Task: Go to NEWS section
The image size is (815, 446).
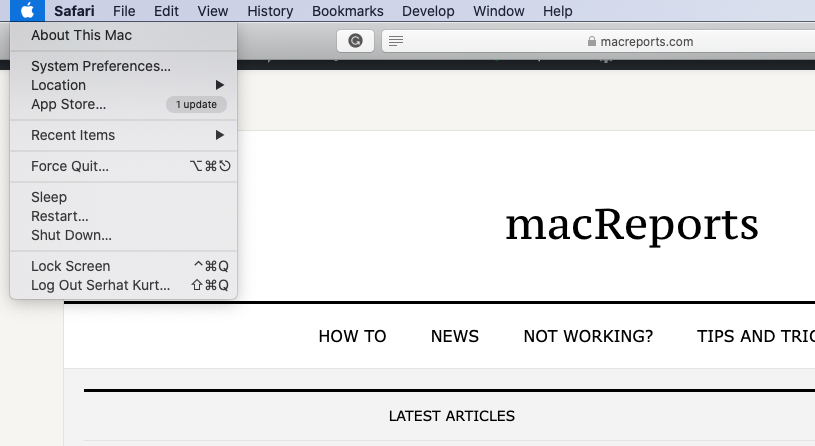Action: (x=455, y=336)
